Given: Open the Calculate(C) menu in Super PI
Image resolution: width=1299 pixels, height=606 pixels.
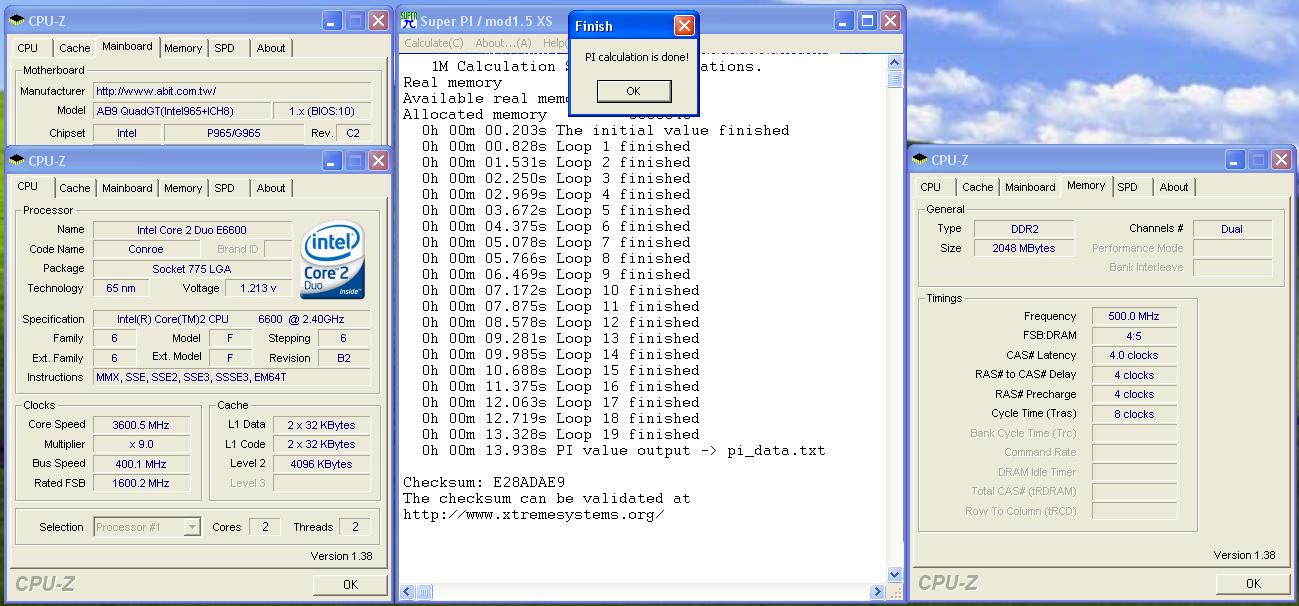Looking at the screenshot, I should click(434, 43).
